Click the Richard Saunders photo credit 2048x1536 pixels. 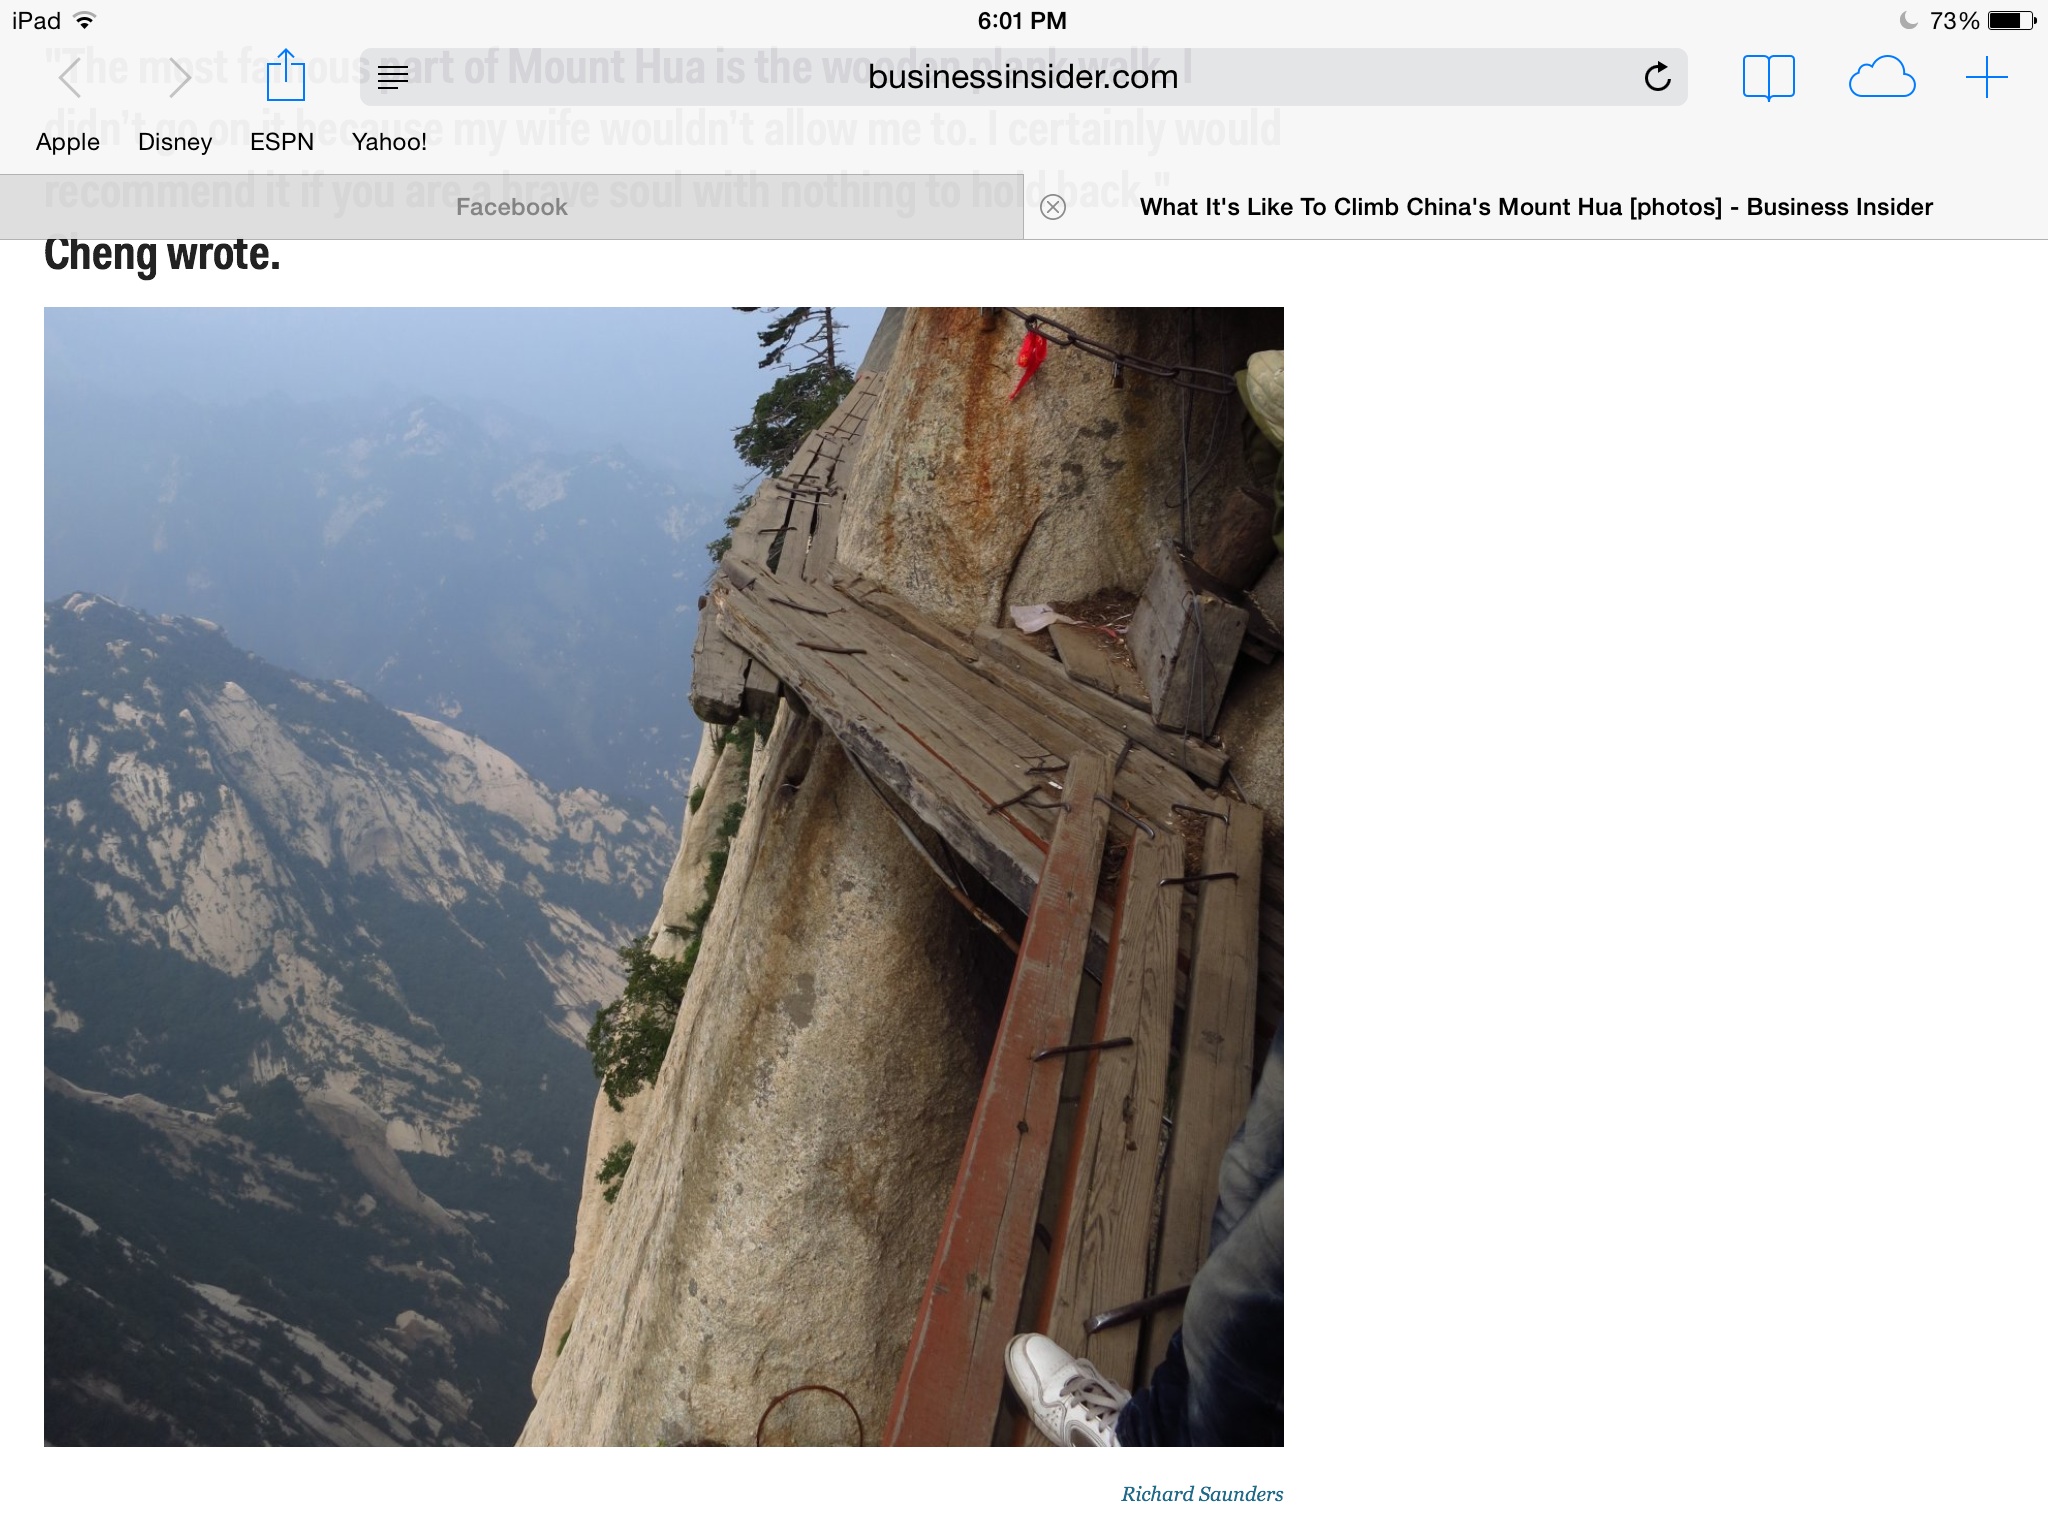coord(1202,1494)
